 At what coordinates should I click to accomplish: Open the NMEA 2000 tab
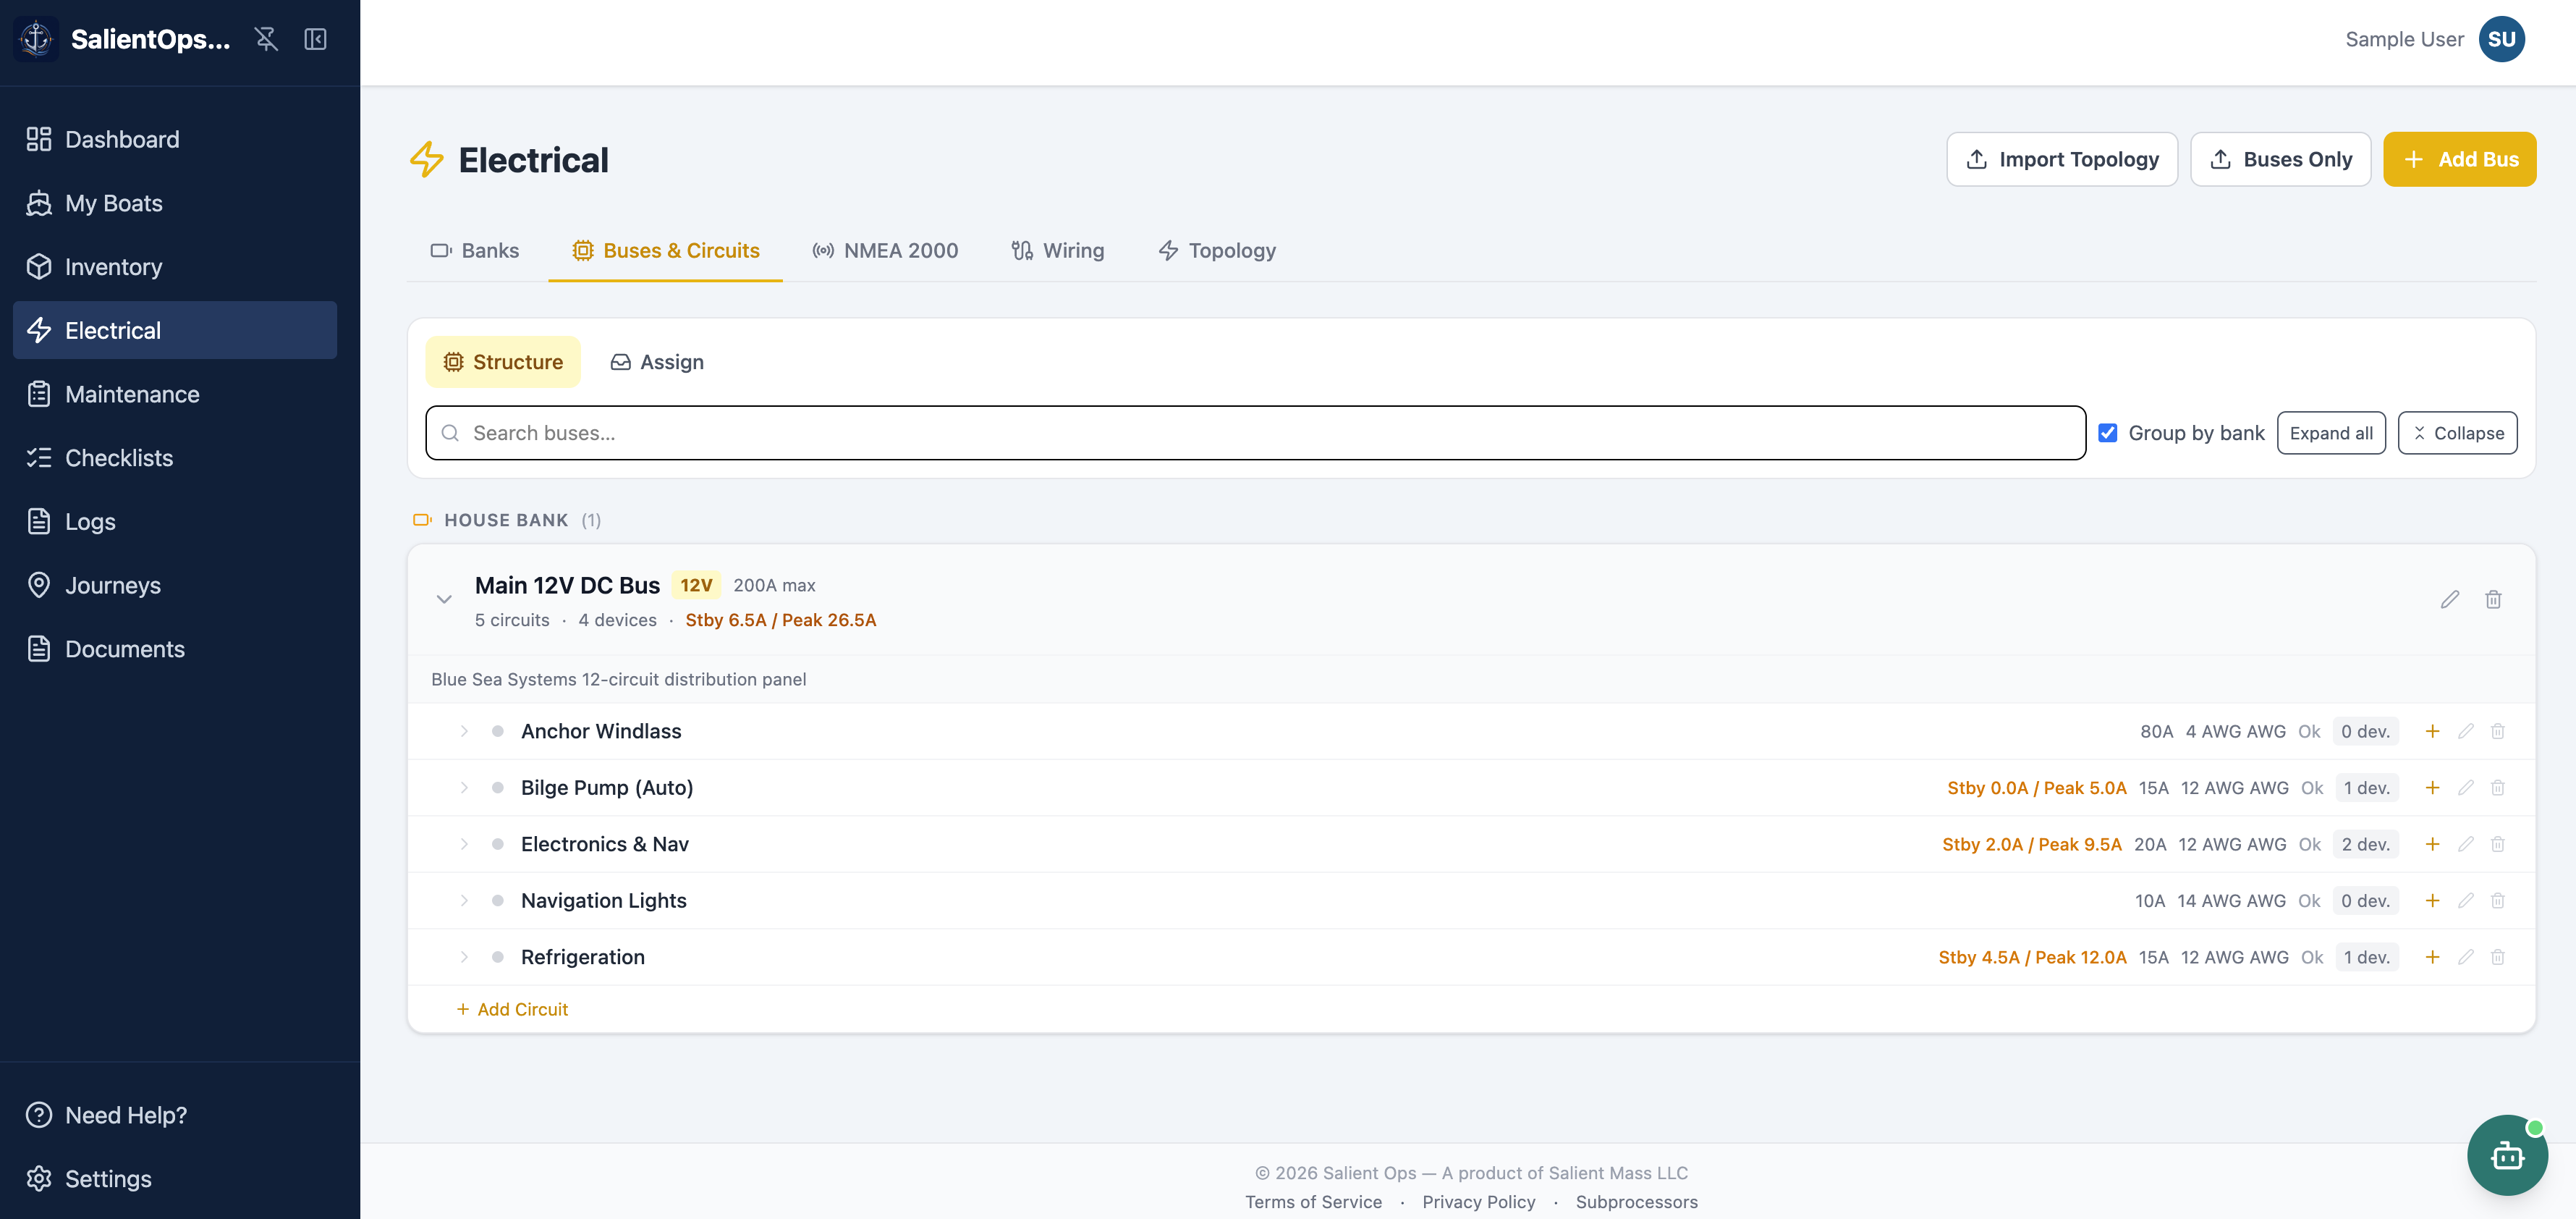pos(885,251)
